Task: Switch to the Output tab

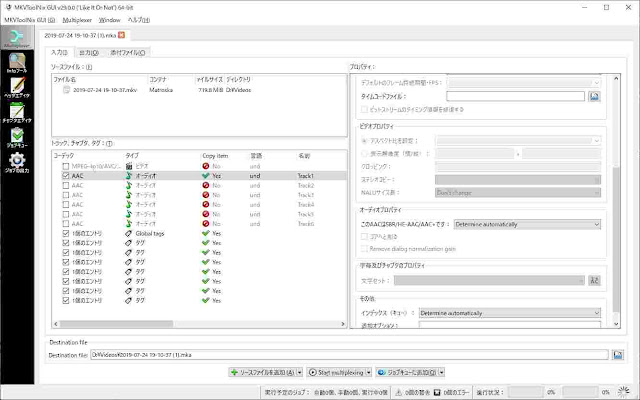Action: click(89, 53)
